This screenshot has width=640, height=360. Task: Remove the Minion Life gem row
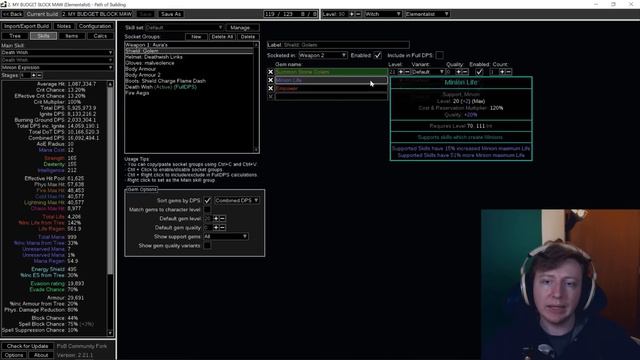(x=270, y=80)
